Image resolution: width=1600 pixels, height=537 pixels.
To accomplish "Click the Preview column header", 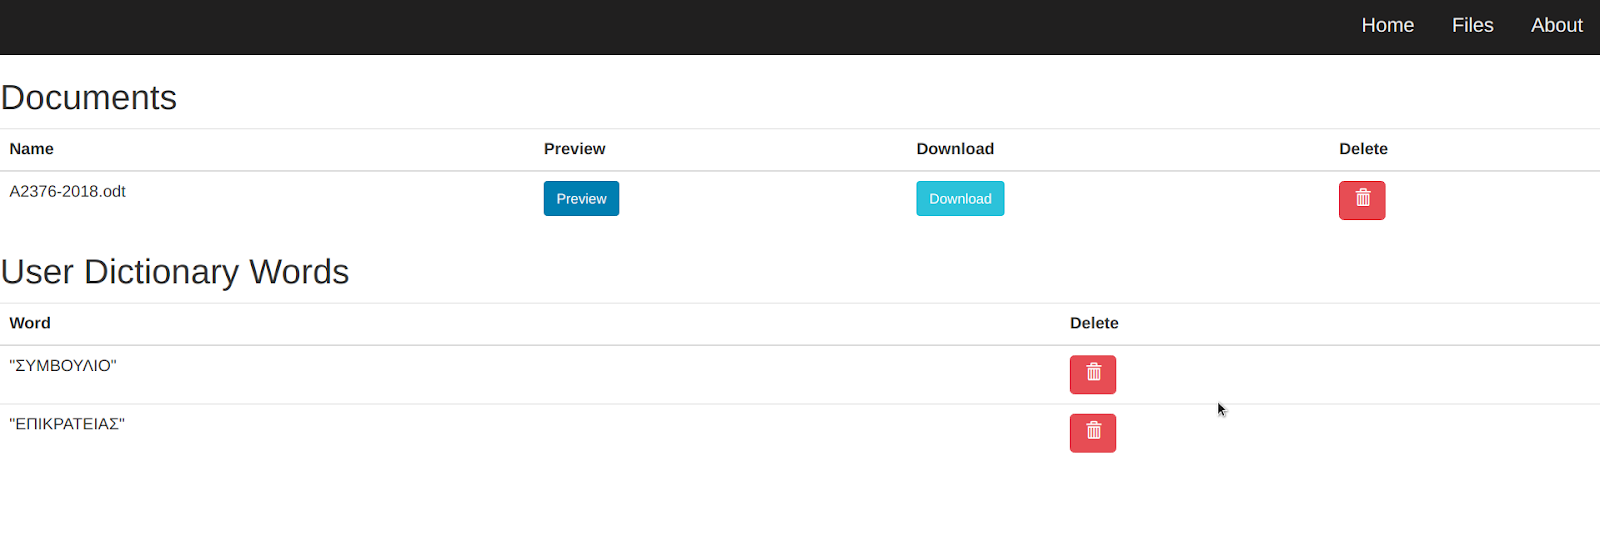I will [x=574, y=149].
